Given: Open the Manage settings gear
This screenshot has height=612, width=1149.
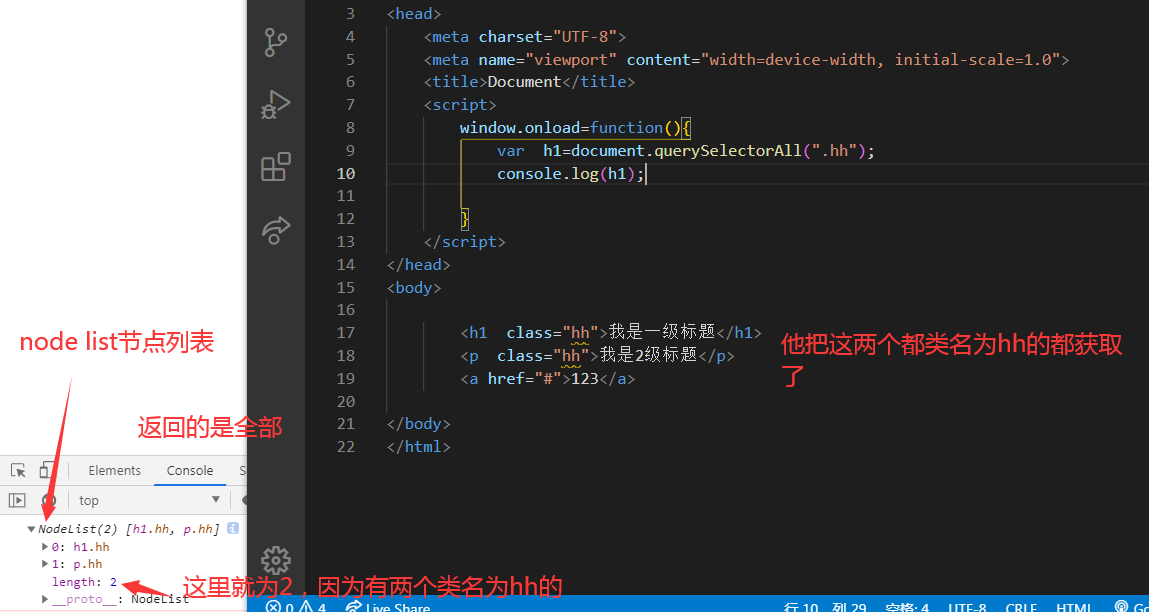Looking at the screenshot, I should tap(276, 560).
